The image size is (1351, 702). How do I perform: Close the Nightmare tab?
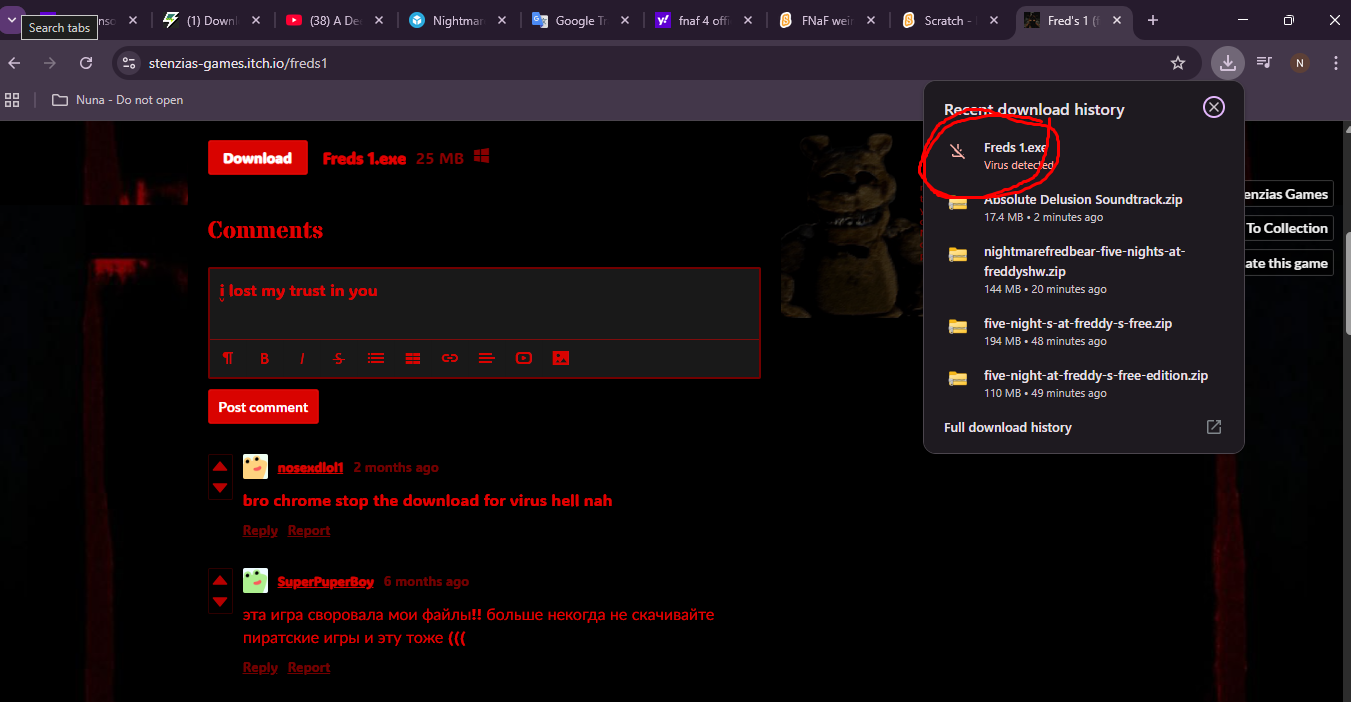click(501, 20)
